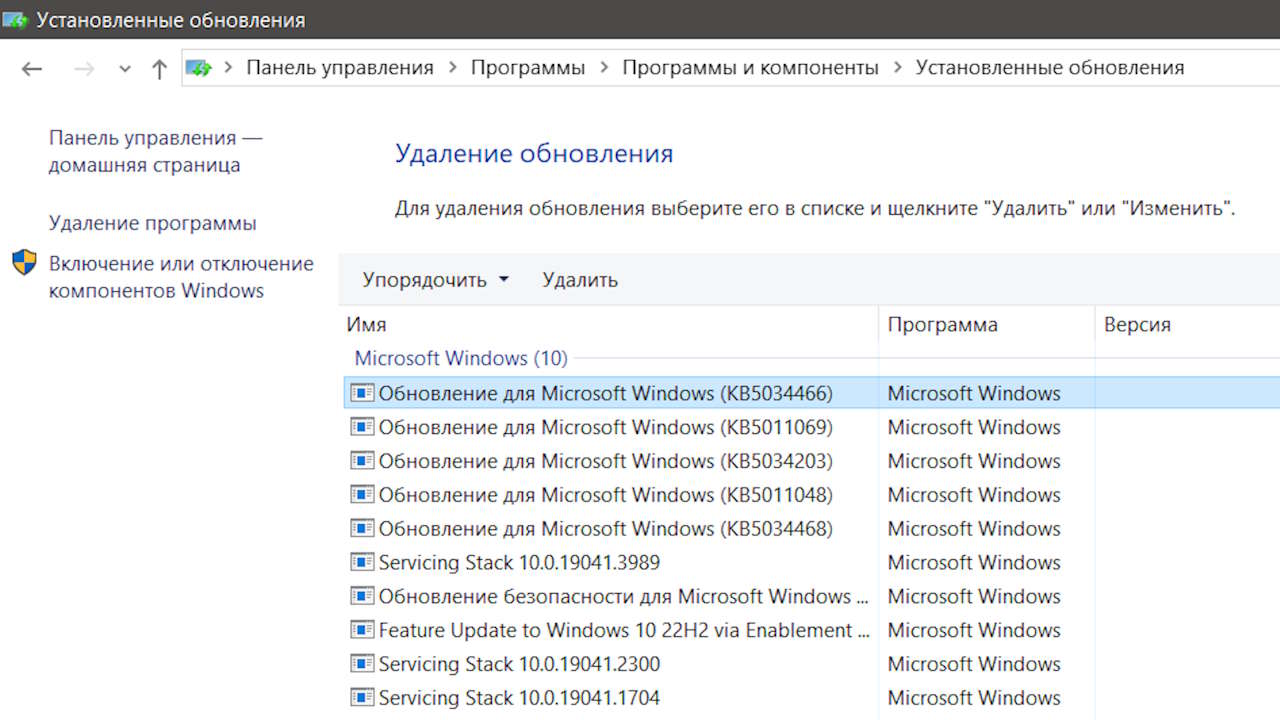
Task: Collapse the Microsoft Windows (10) group header
Action: point(461,358)
